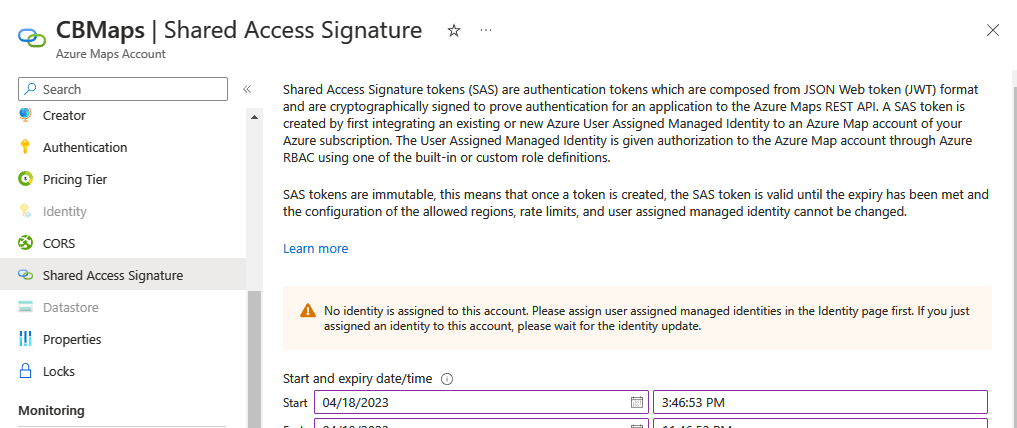Click the info icon beside Start and expiry date/time
This screenshot has width=1017, height=428.
point(447,379)
